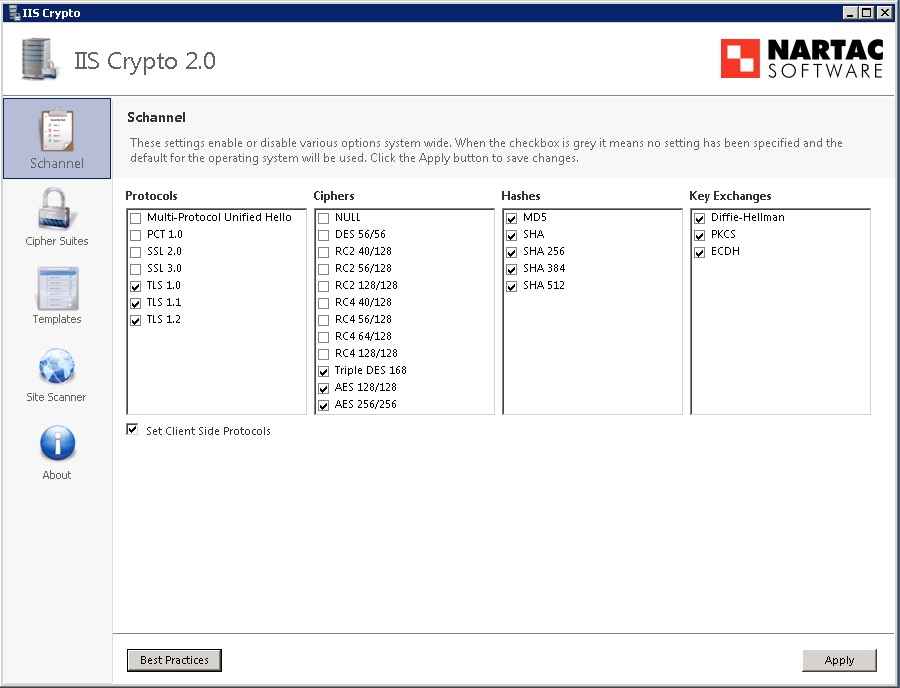The width and height of the screenshot is (900, 688).
Task: Check RC2 56/128 cipher
Action: pyautogui.click(x=324, y=269)
